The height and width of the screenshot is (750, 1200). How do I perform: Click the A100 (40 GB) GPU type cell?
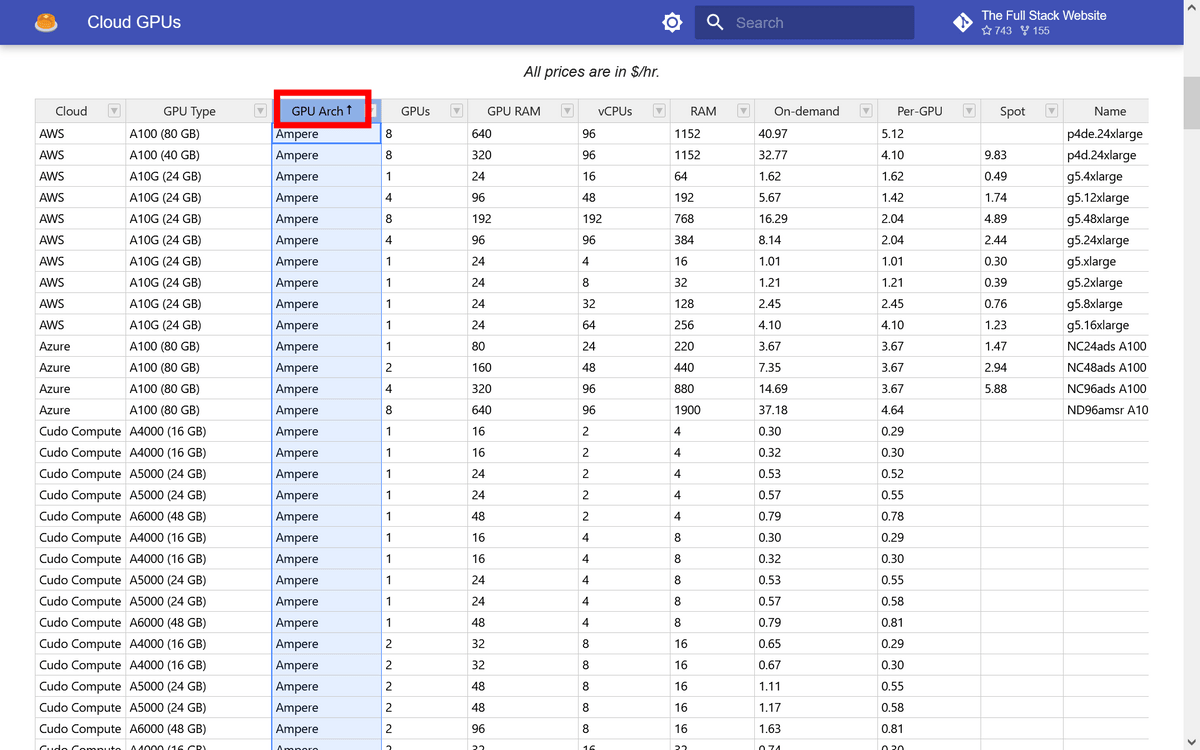tap(198, 155)
